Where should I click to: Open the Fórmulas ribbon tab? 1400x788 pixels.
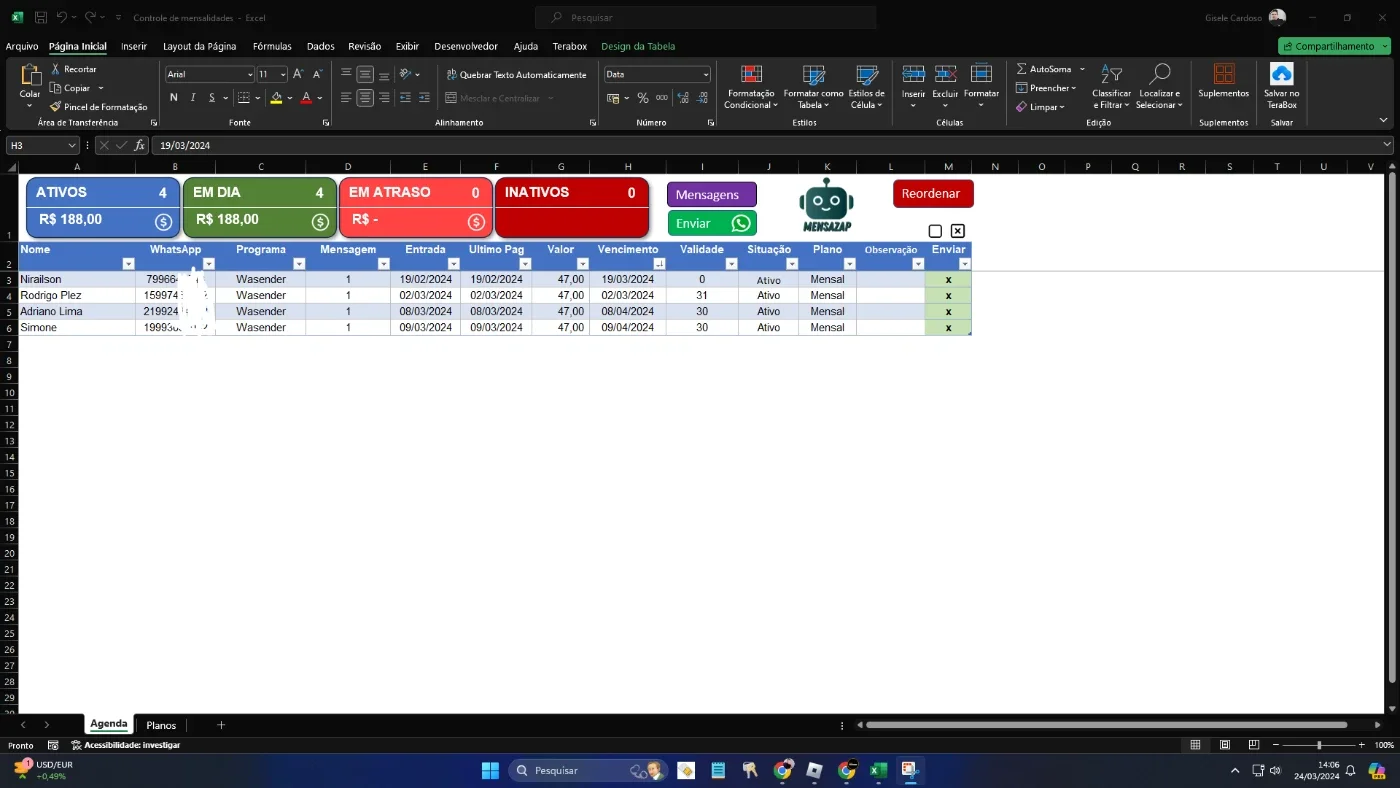point(272,46)
